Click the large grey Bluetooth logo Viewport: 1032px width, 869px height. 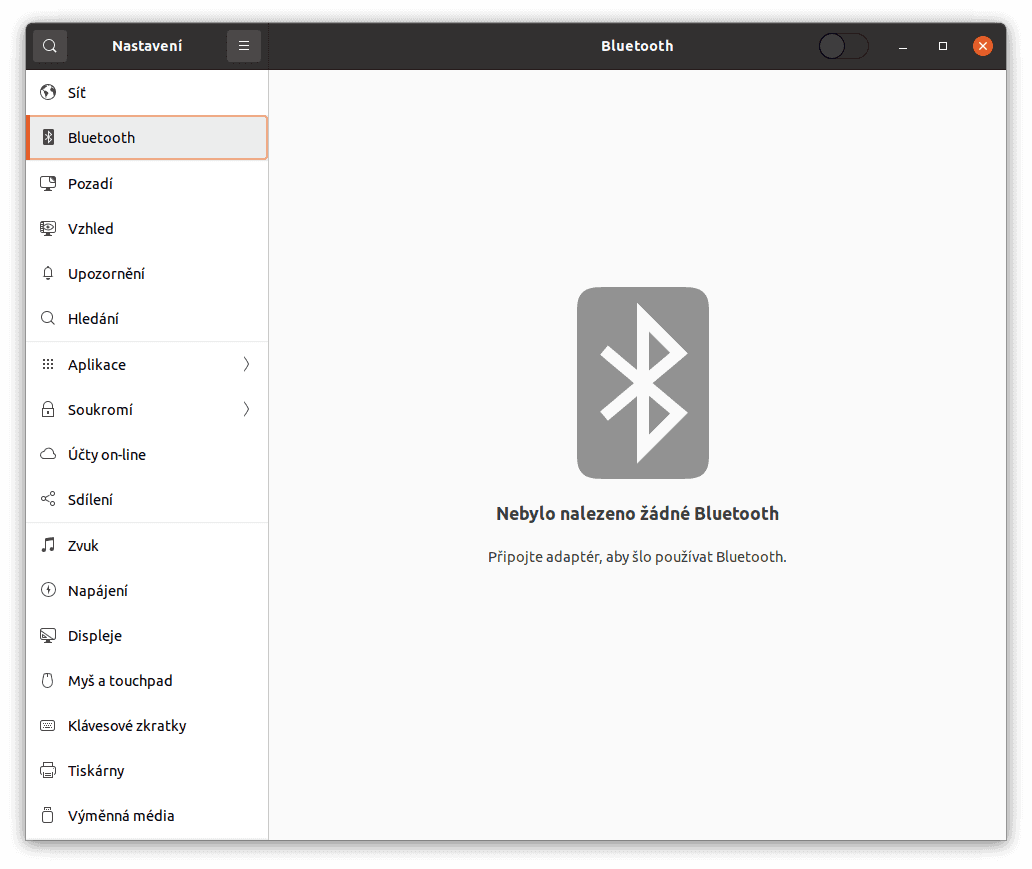click(x=643, y=382)
